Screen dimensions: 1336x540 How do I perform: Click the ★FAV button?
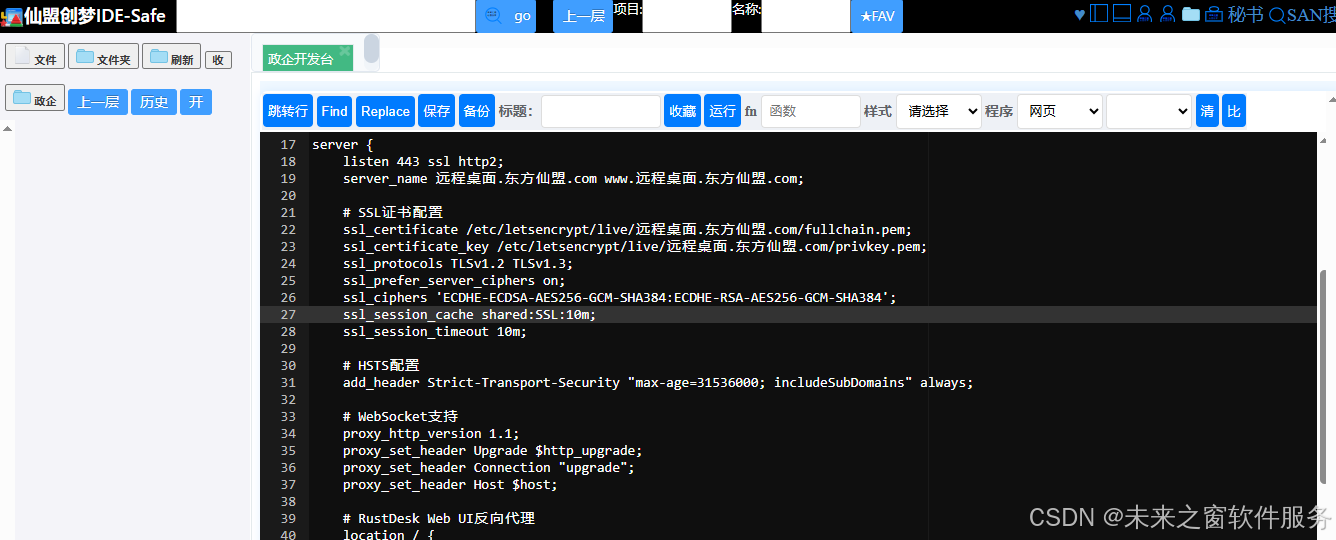click(x=878, y=16)
